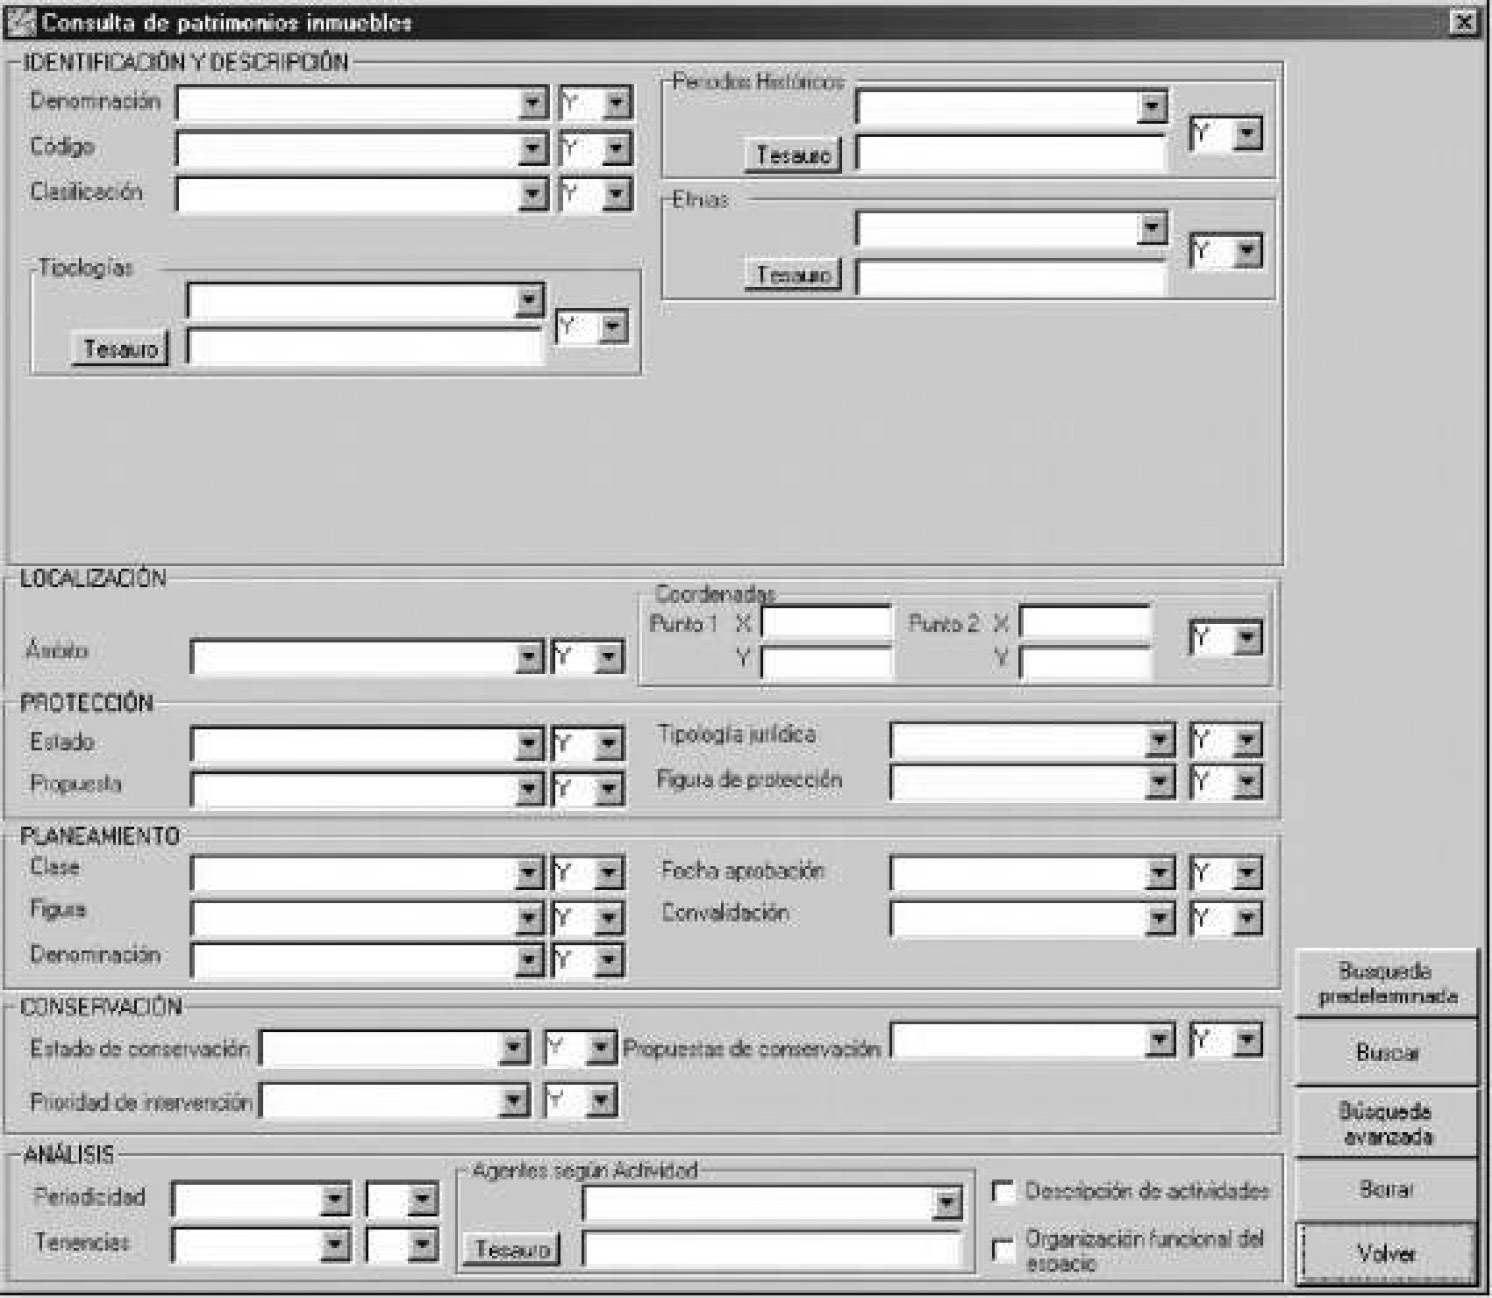Expand the Fecha aprobación dropdown
1492x1298 pixels.
coord(1159,874)
